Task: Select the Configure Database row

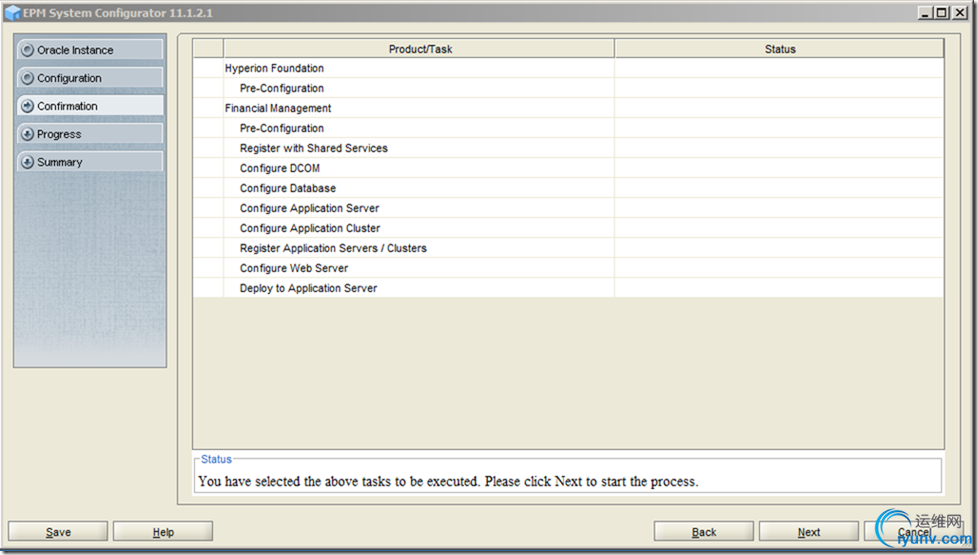Action: click(568, 188)
